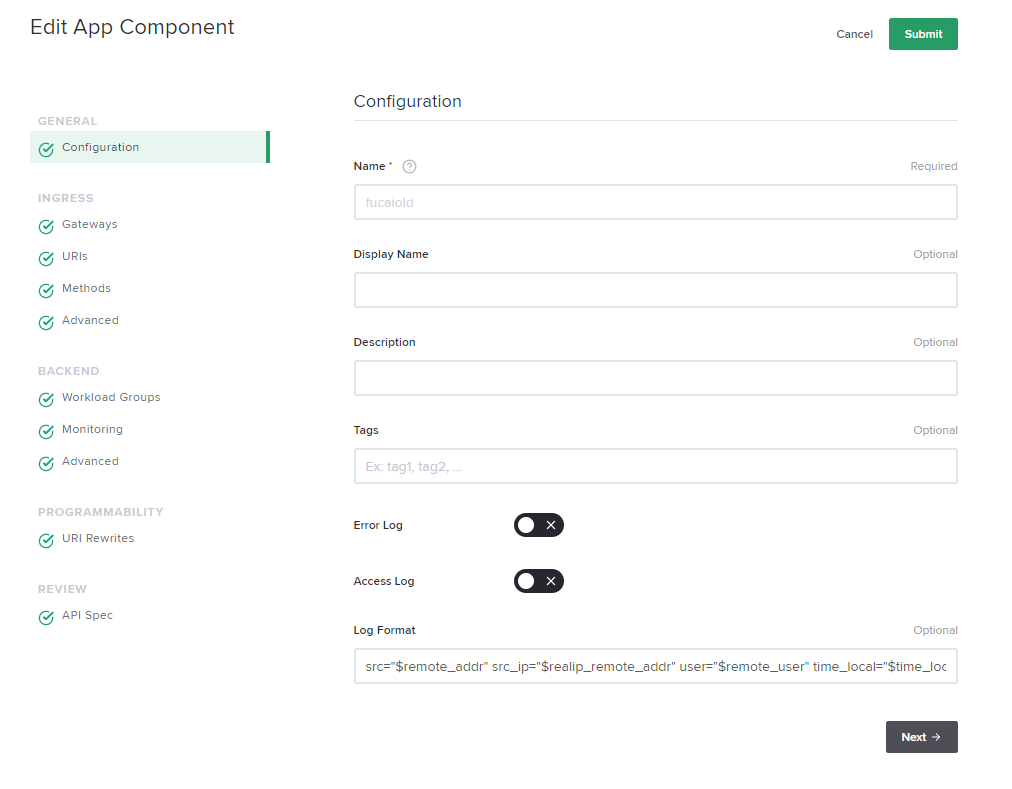Enable the Access Log switch
The width and height of the screenshot is (1012, 789).
tap(539, 581)
